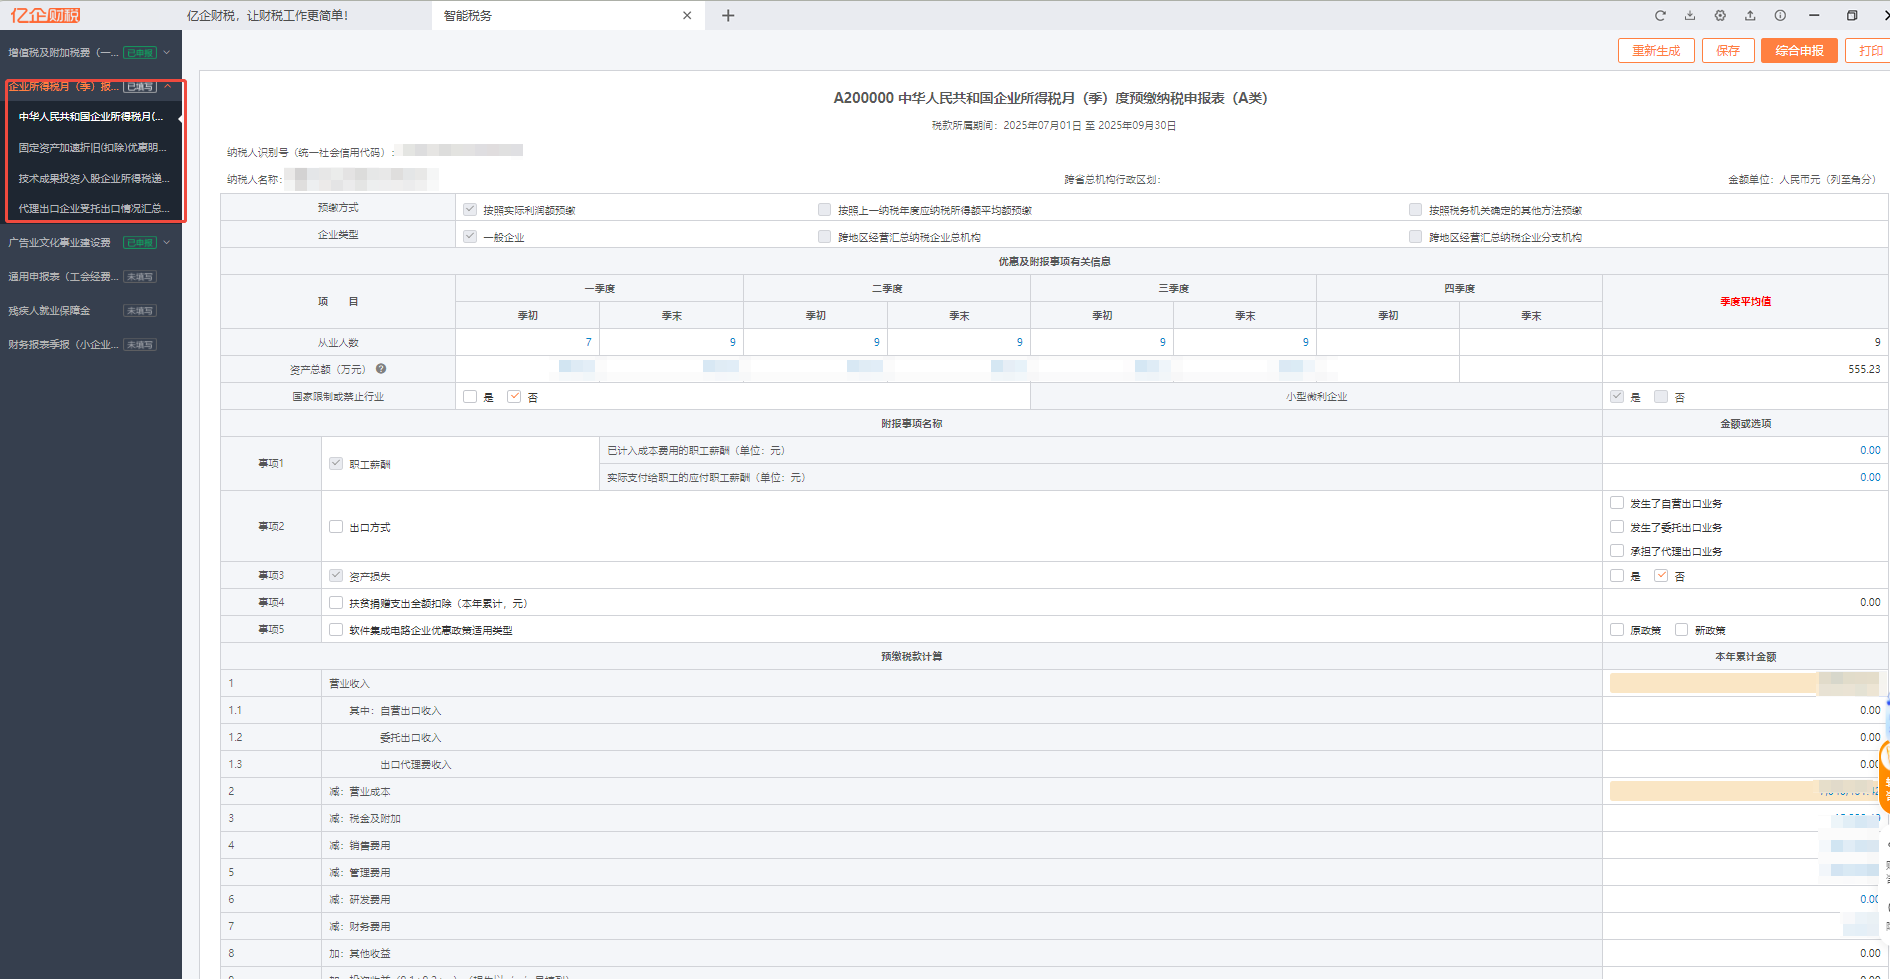Click the 保存 button

1728,50
